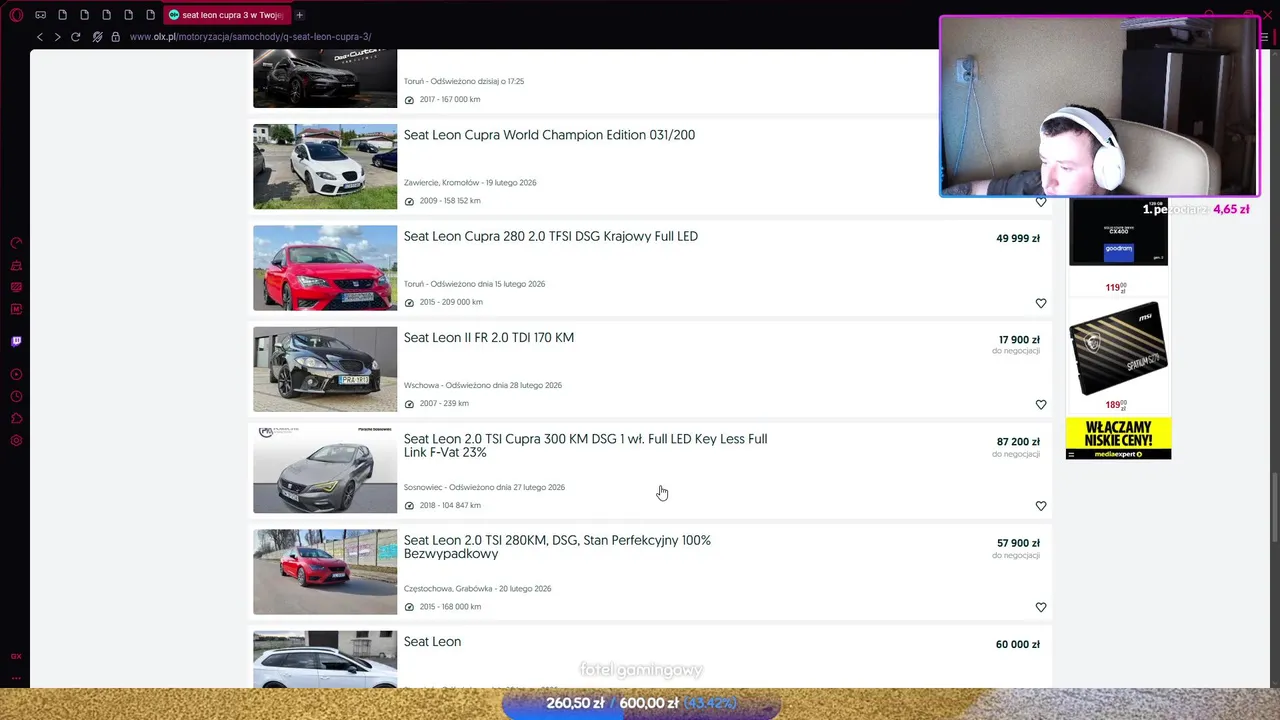The image size is (1280, 720).
Task: Open Settings gear icon in sidebar
Action: coord(16,440)
